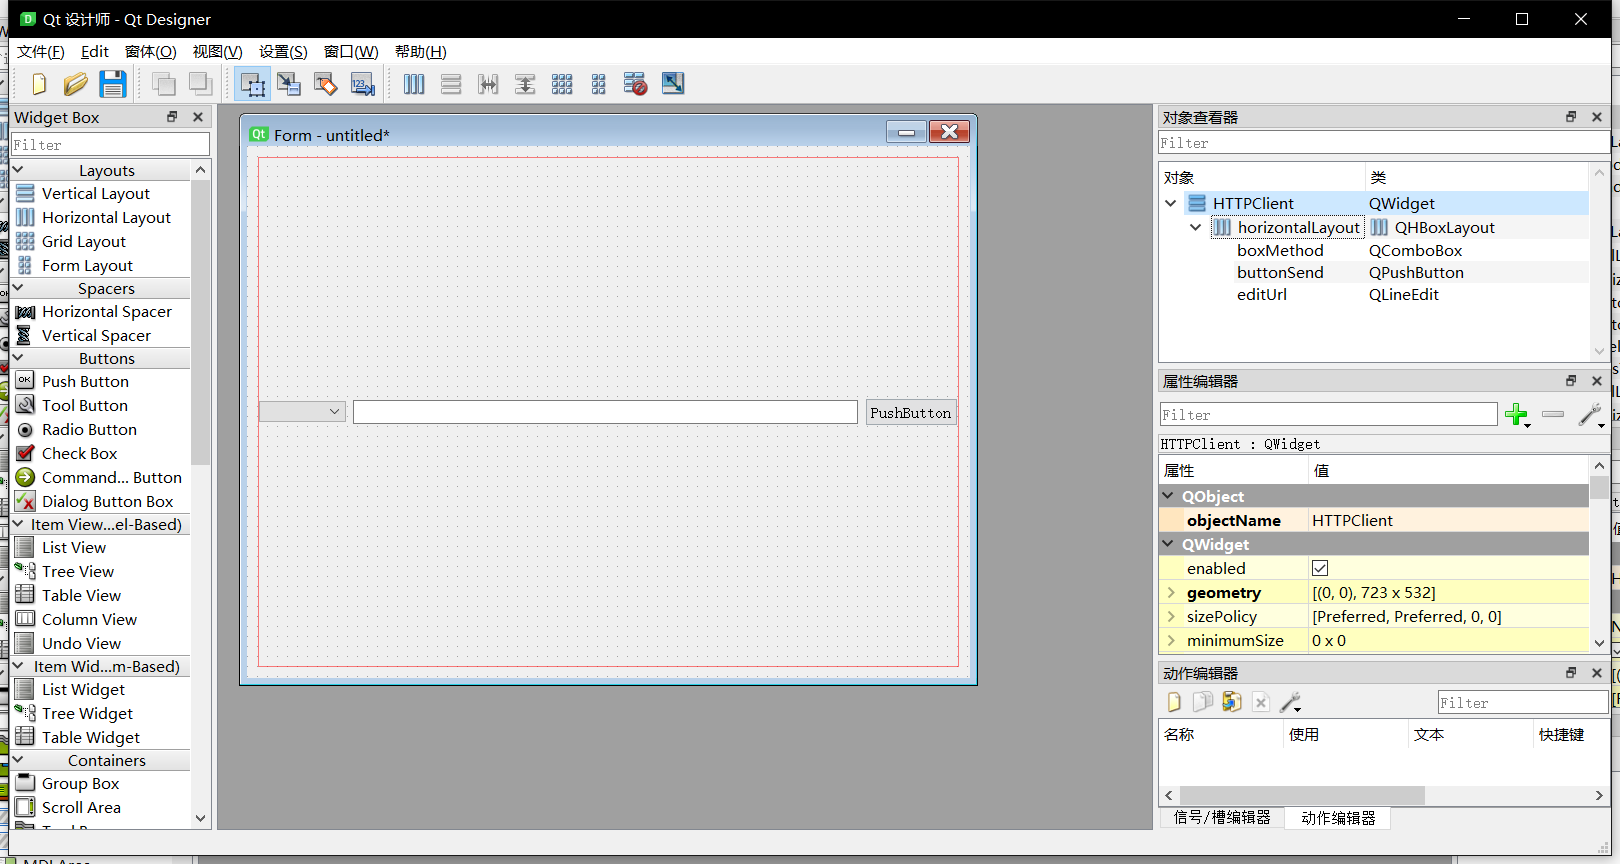Pick Grid Layout in the Widget Box
This screenshot has width=1620, height=864.
point(84,241)
